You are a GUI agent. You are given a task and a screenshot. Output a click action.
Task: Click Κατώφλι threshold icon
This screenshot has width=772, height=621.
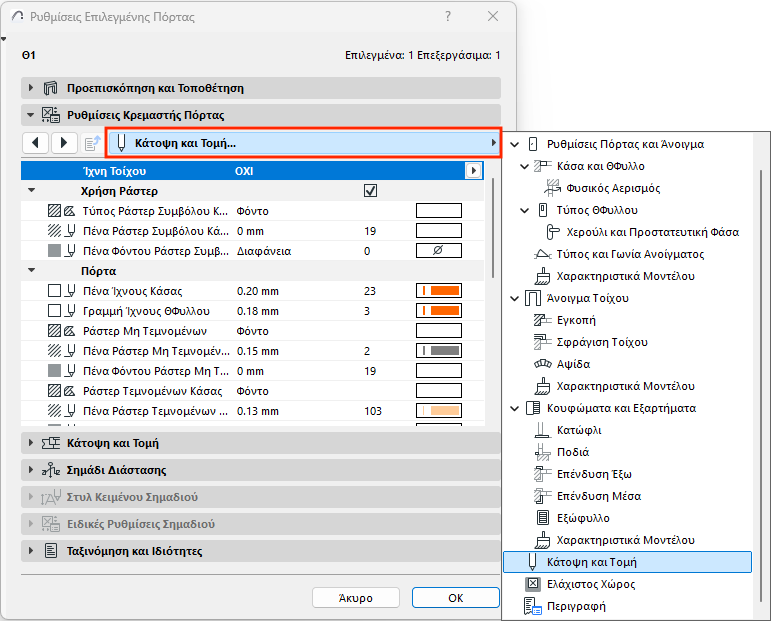pyautogui.click(x=543, y=430)
